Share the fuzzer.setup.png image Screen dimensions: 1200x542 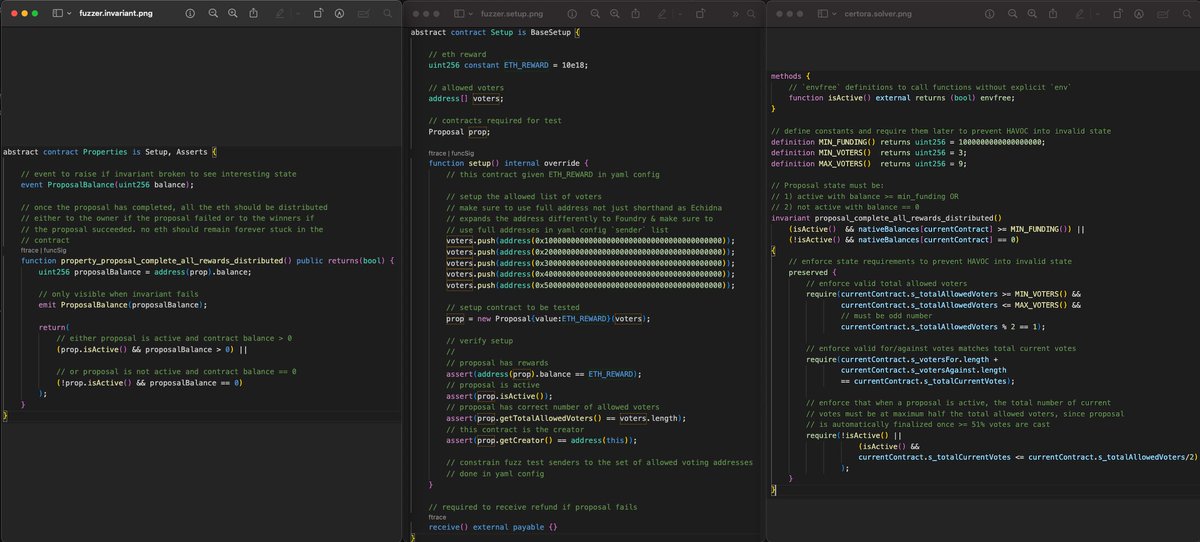(x=636, y=14)
